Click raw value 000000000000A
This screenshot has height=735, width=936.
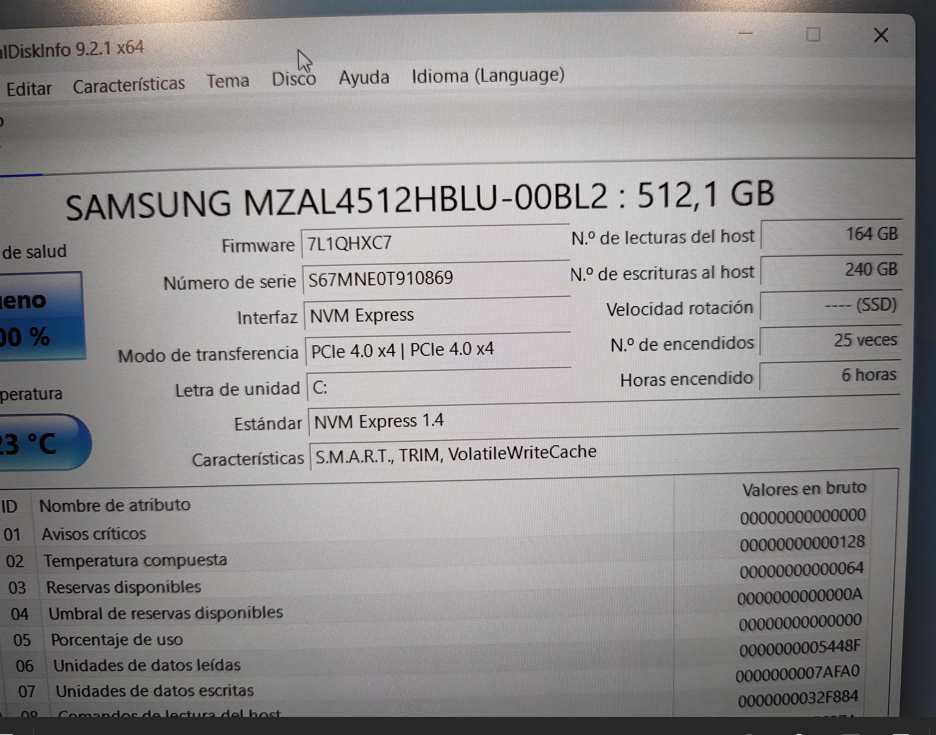(x=800, y=596)
